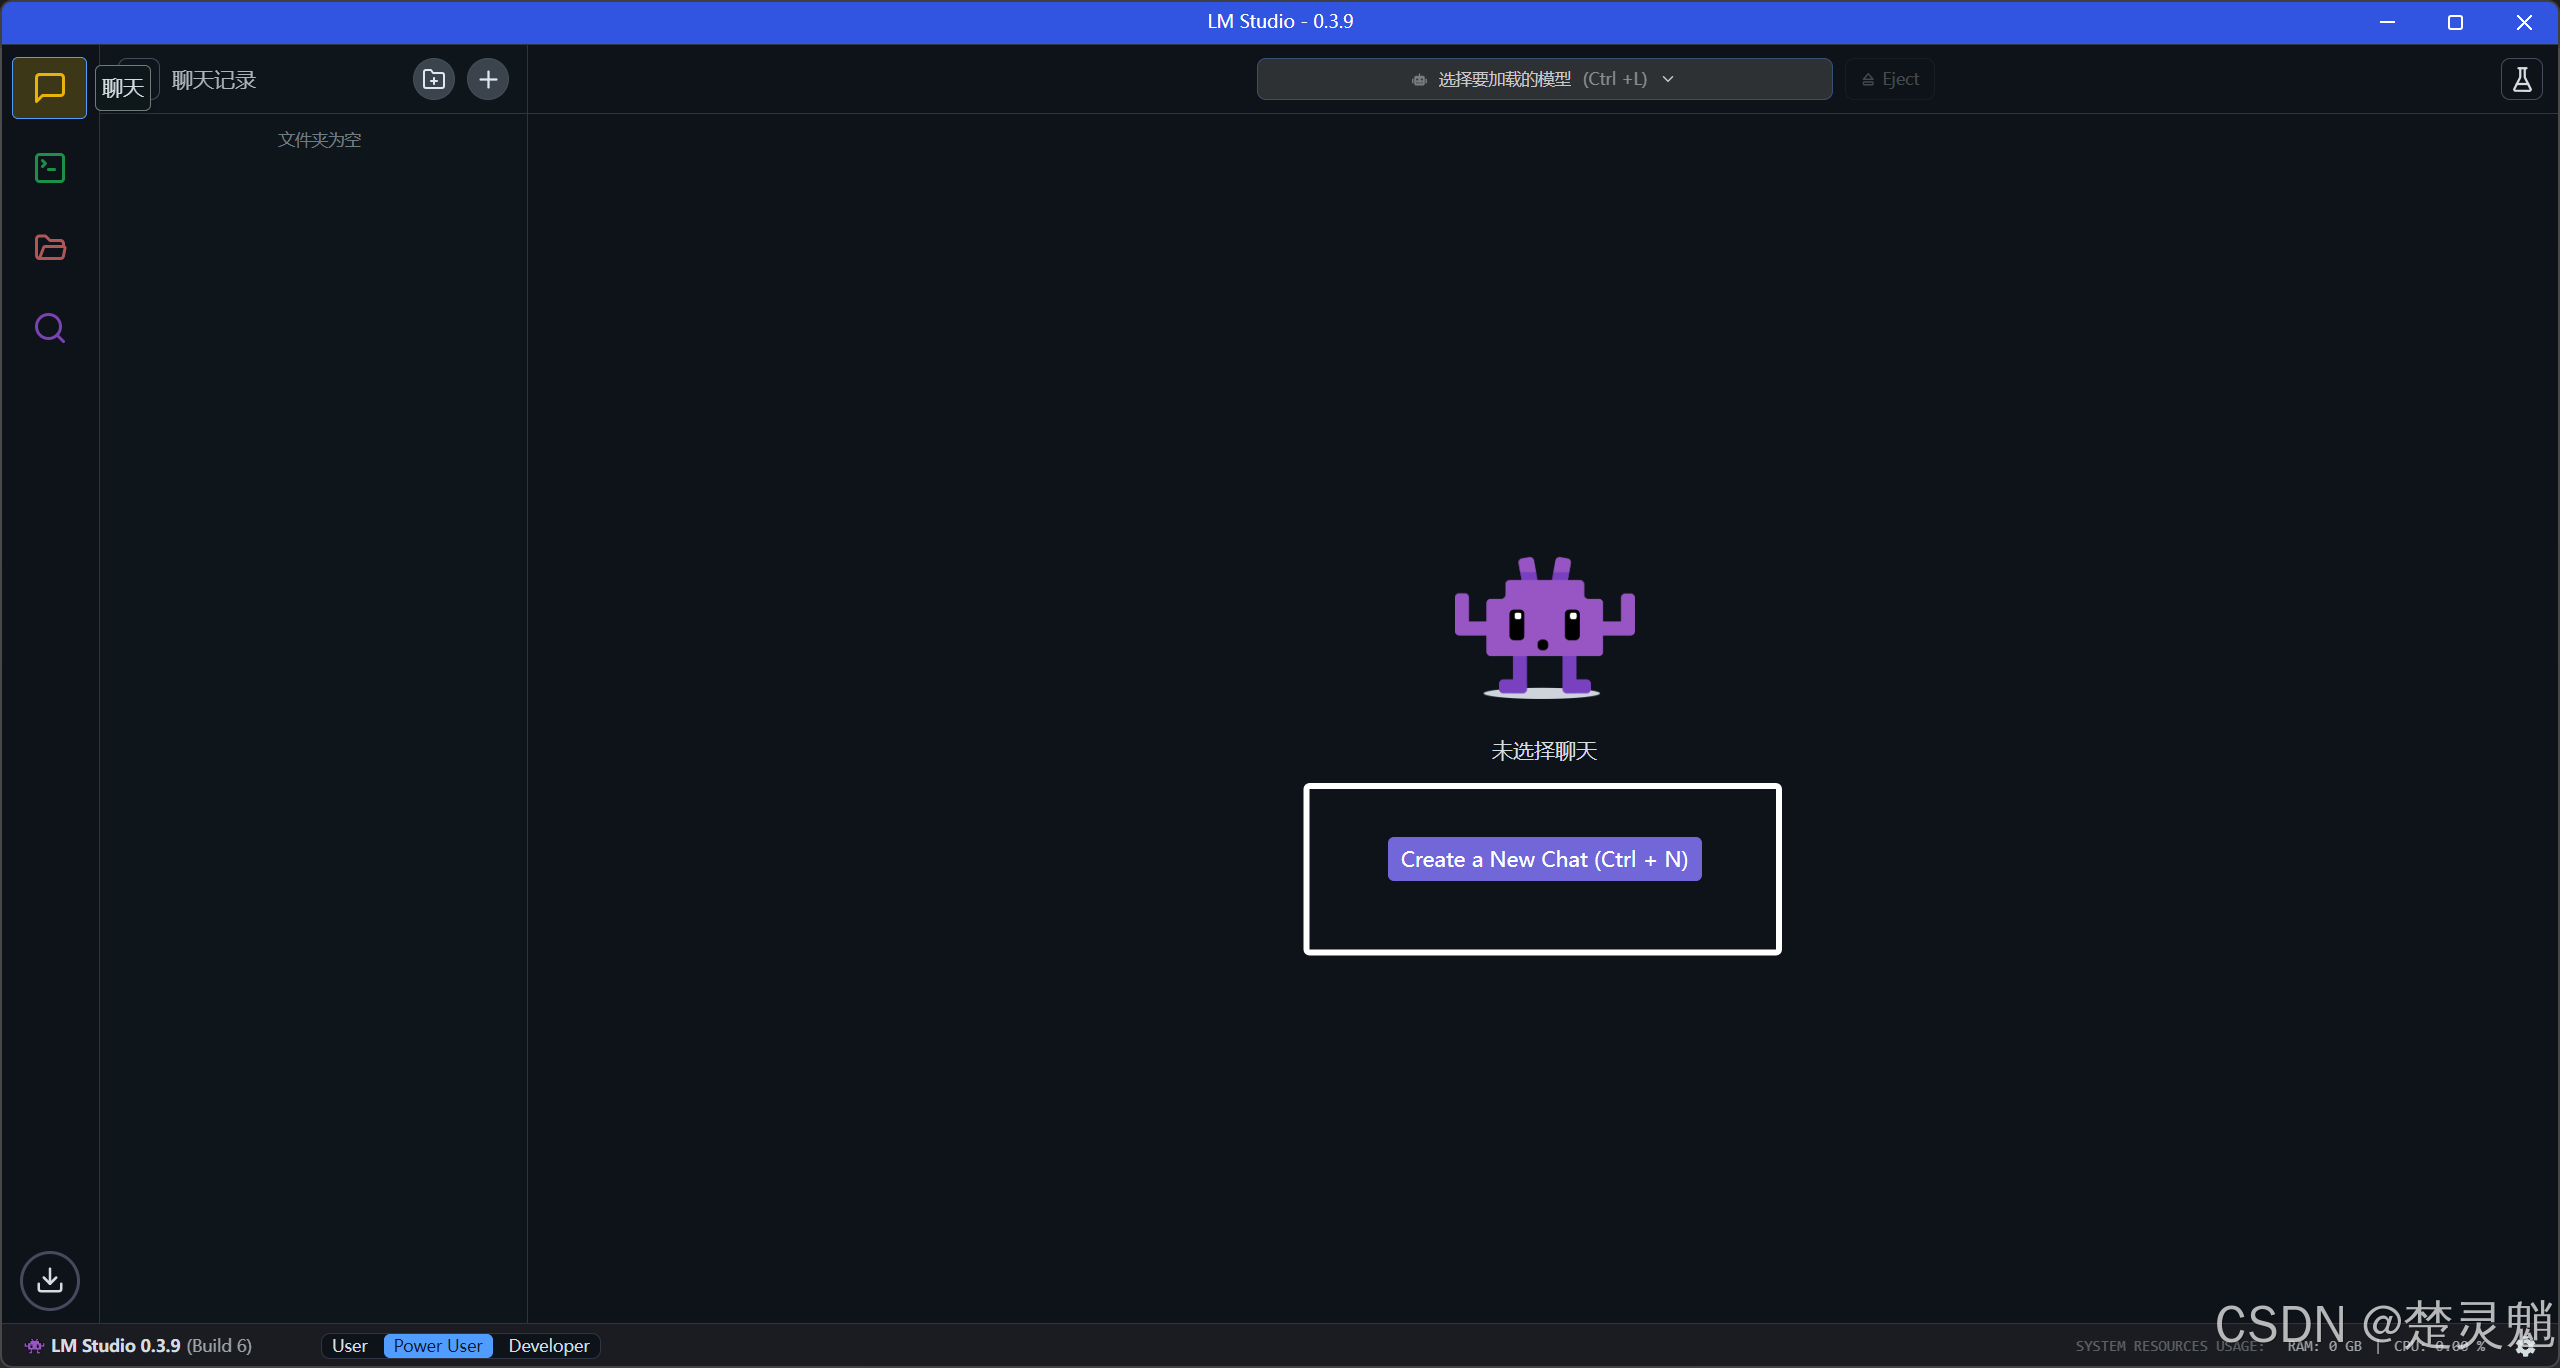Click the Eject button

1889,79
